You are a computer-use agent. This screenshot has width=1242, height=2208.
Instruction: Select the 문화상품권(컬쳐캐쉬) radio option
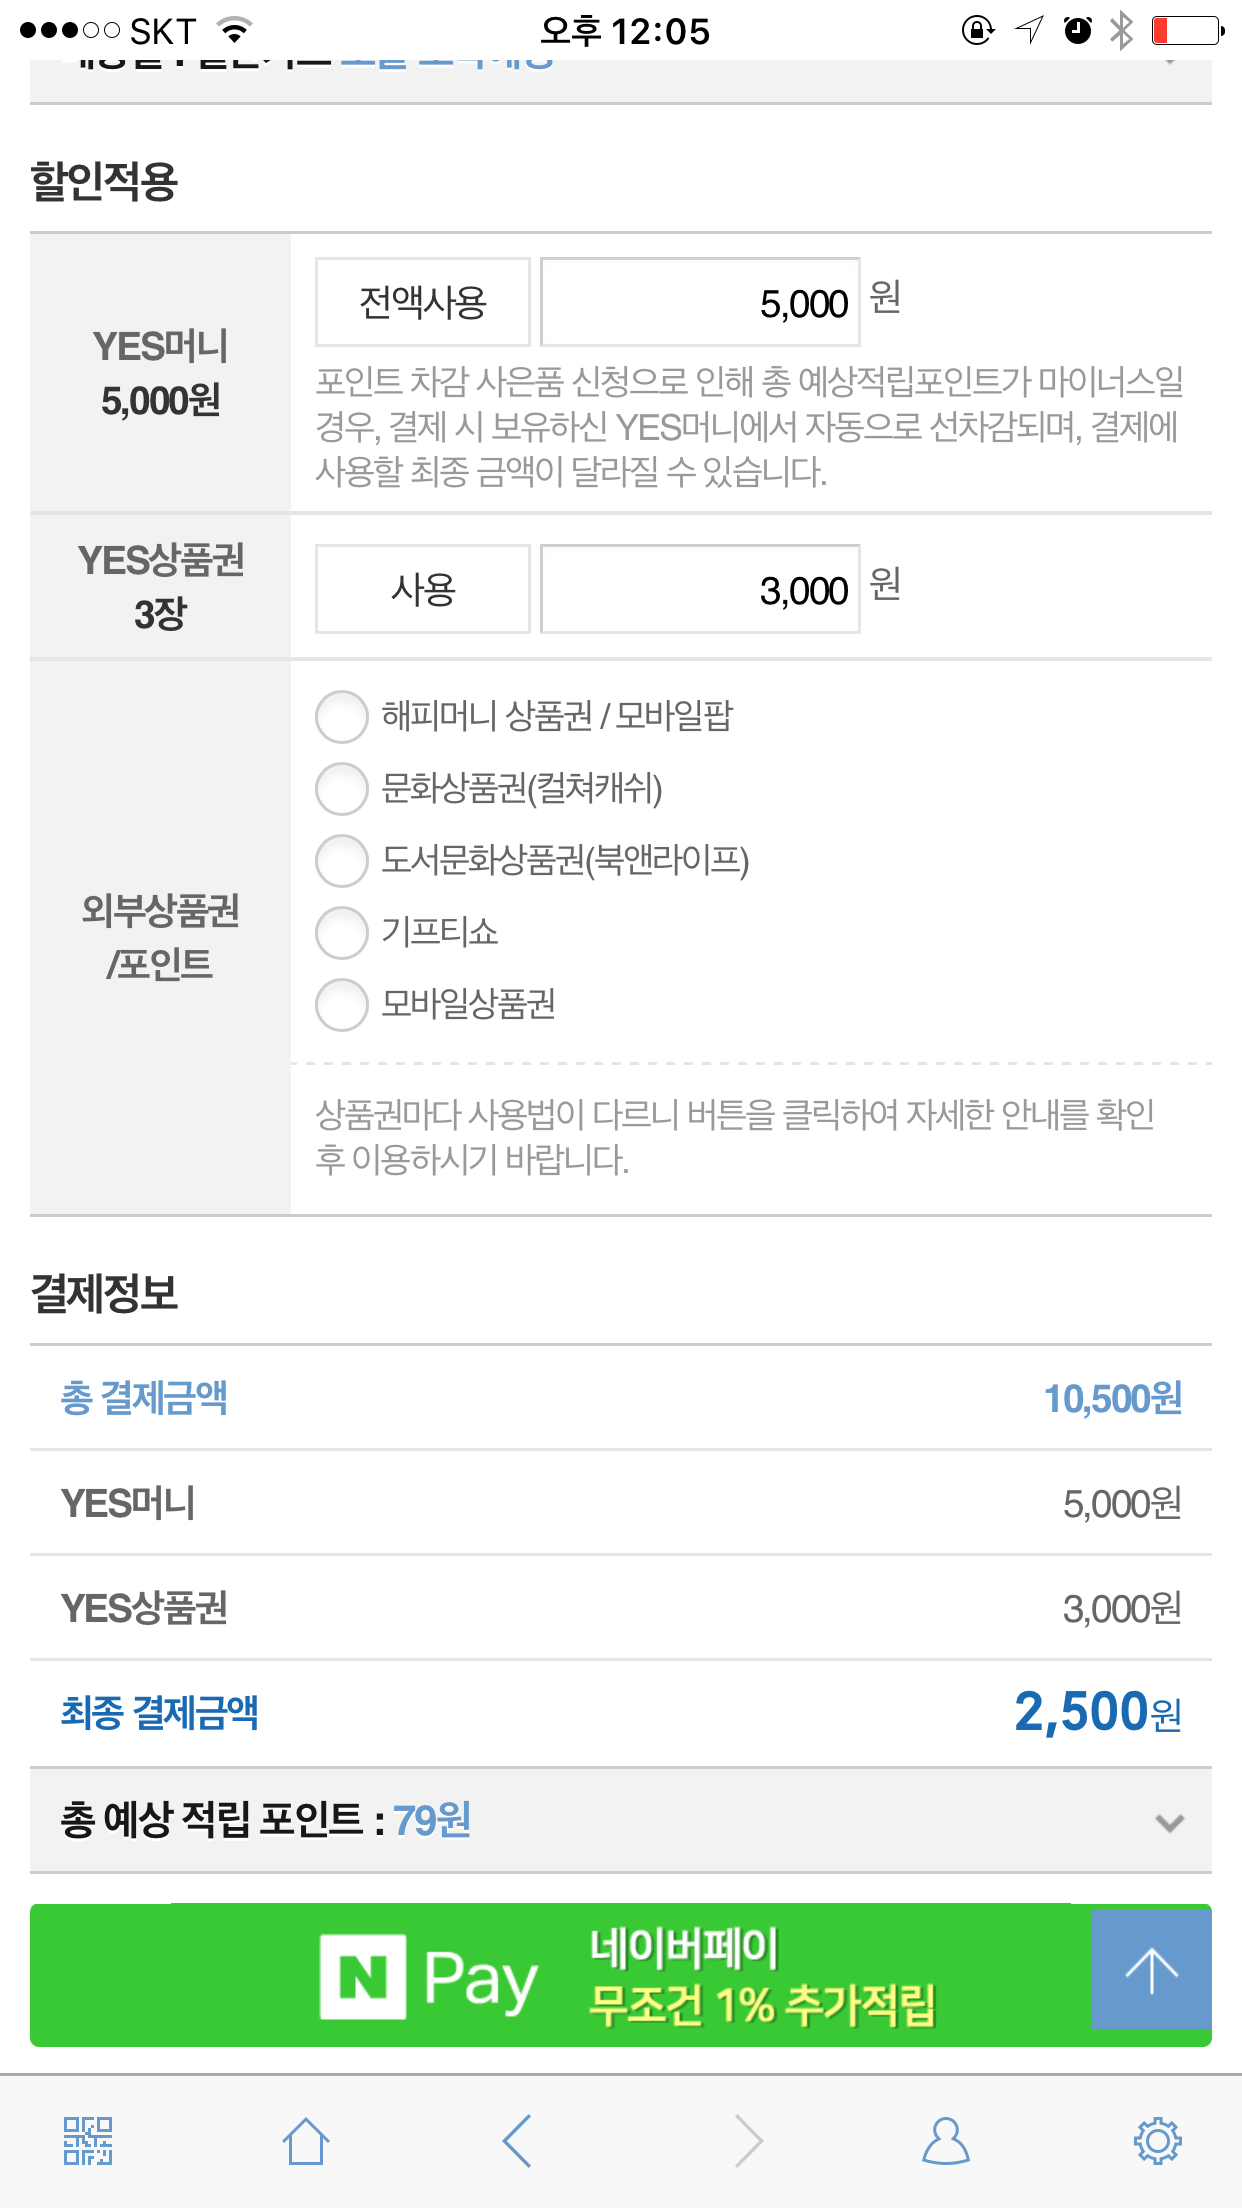(342, 789)
